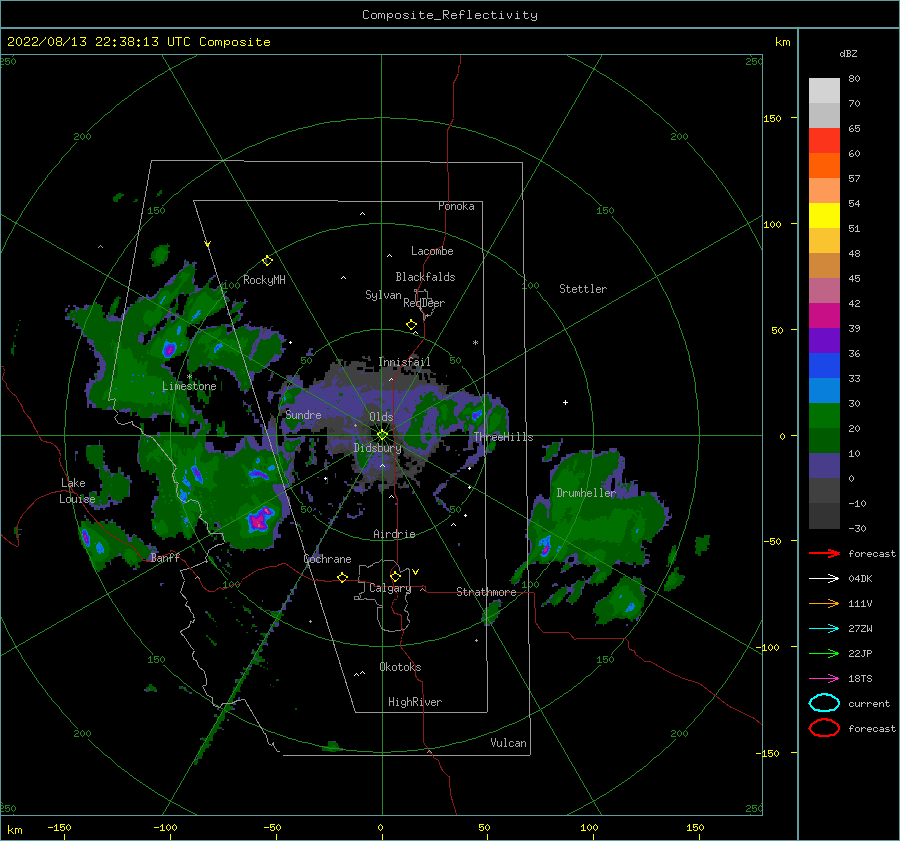
Task: Click the magenta storm core west of Drumheller
Action: coord(545,546)
